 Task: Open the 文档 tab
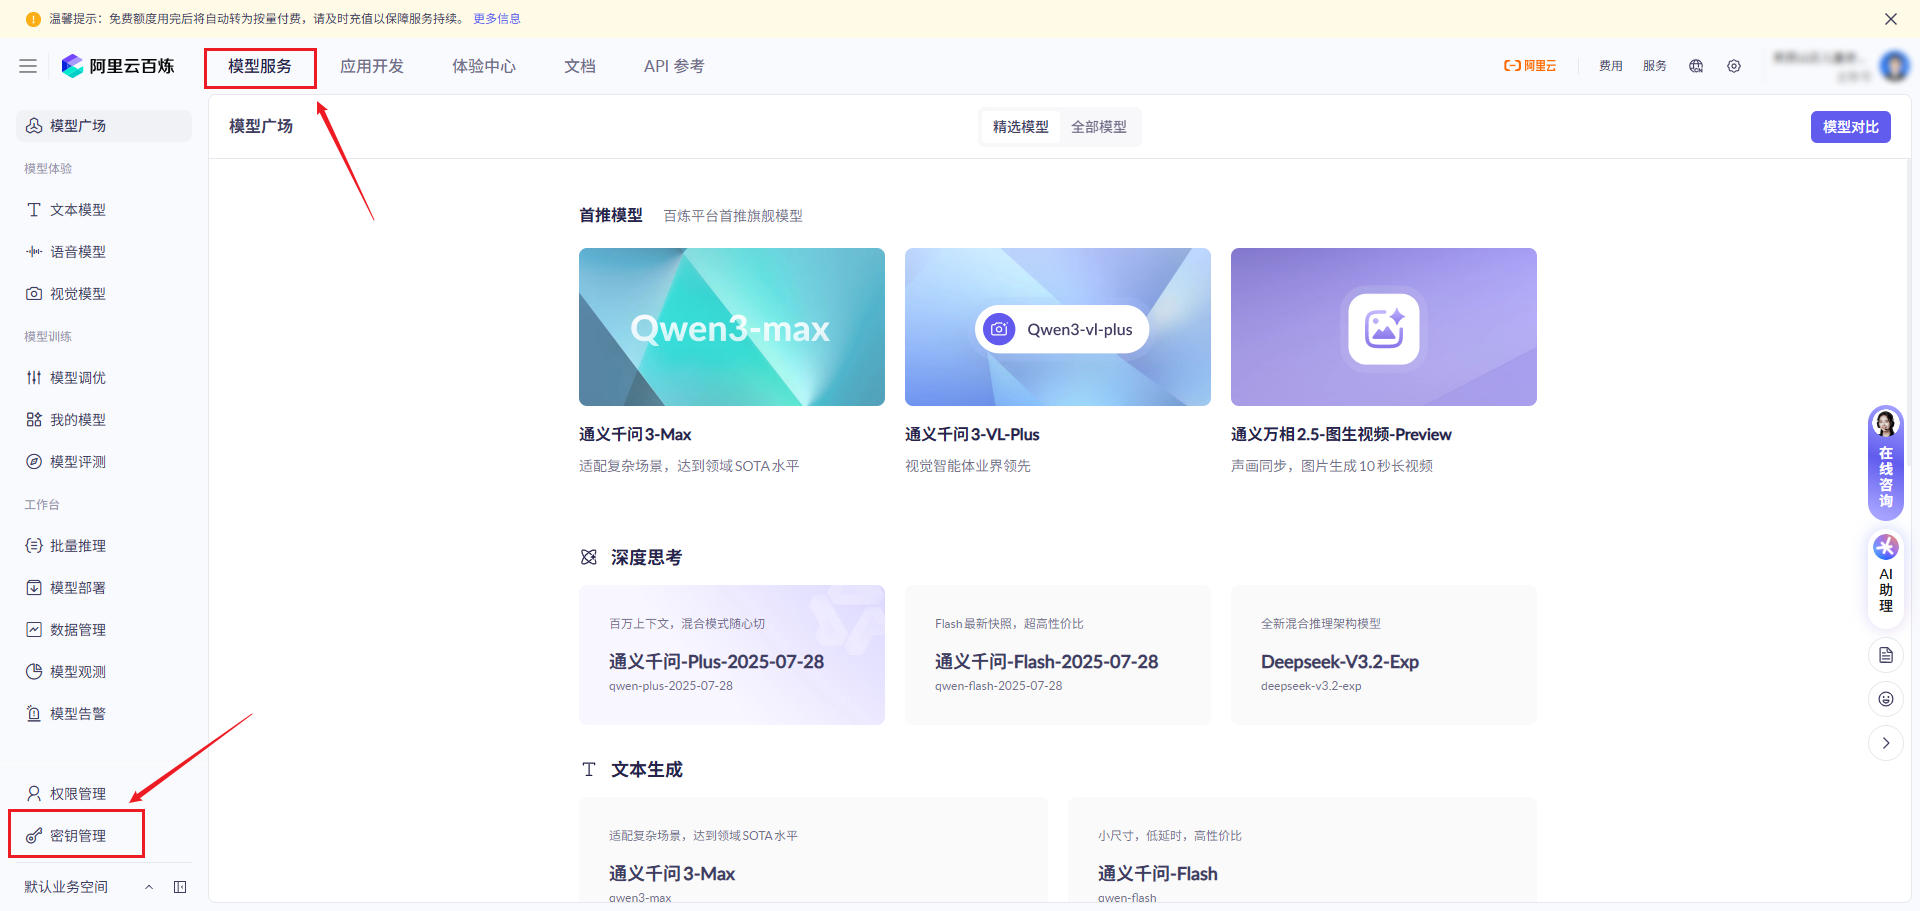[x=580, y=66]
